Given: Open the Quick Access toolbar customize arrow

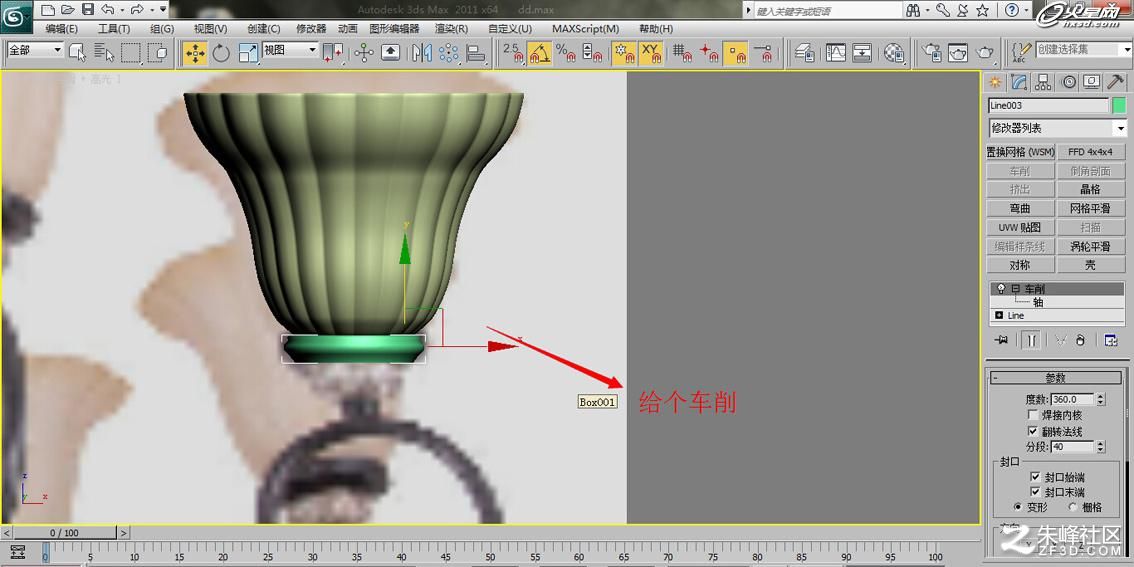Looking at the screenshot, I should pyautogui.click(x=163, y=9).
